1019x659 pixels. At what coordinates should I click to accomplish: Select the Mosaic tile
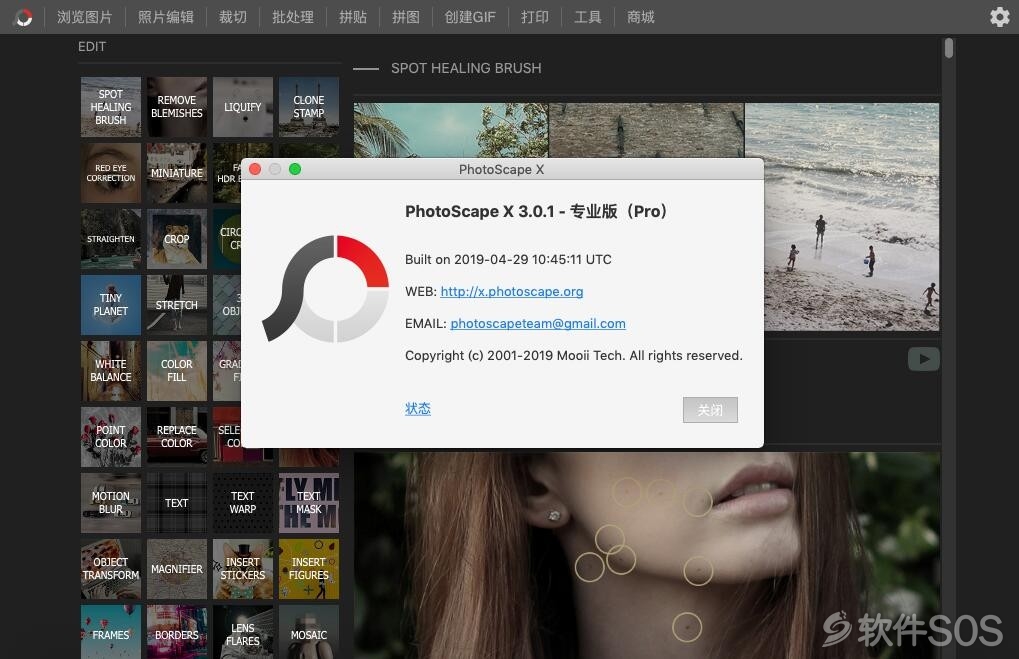(x=309, y=632)
